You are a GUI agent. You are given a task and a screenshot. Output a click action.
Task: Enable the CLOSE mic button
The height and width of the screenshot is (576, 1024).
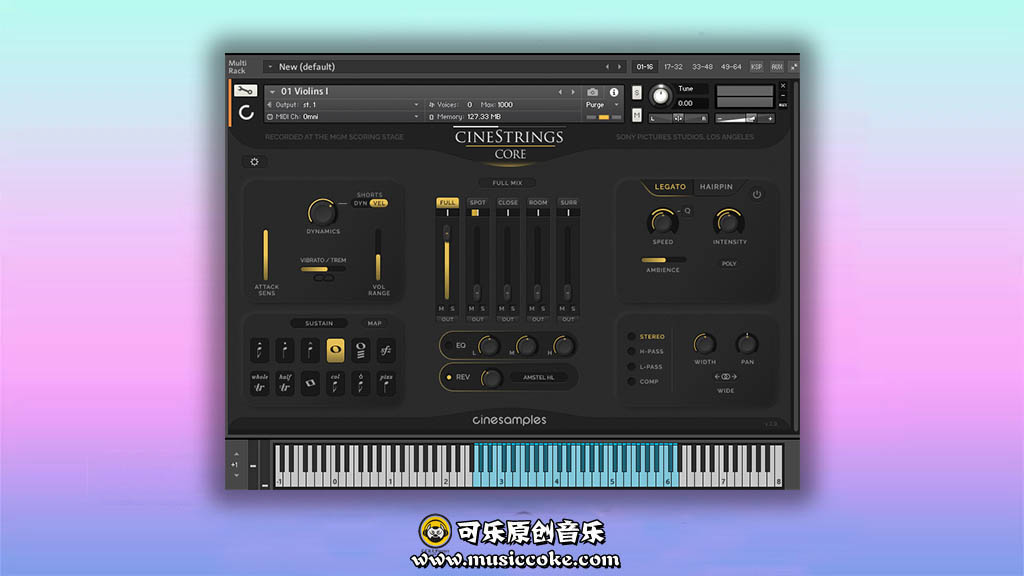click(x=507, y=202)
